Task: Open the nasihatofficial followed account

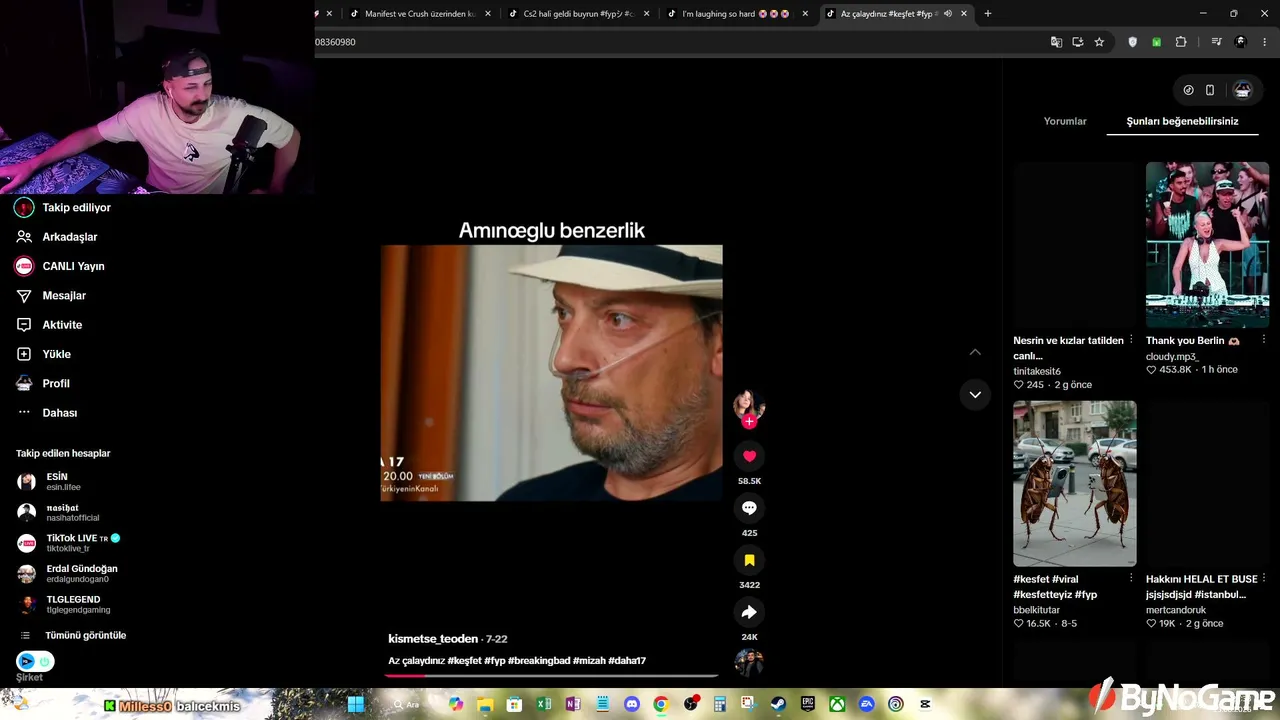Action: [x=58, y=512]
